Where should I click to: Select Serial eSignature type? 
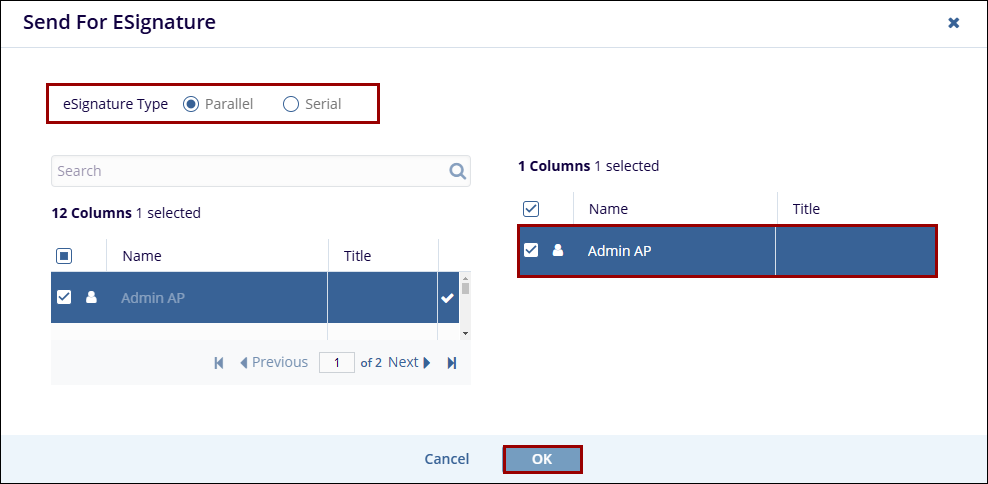tap(291, 104)
